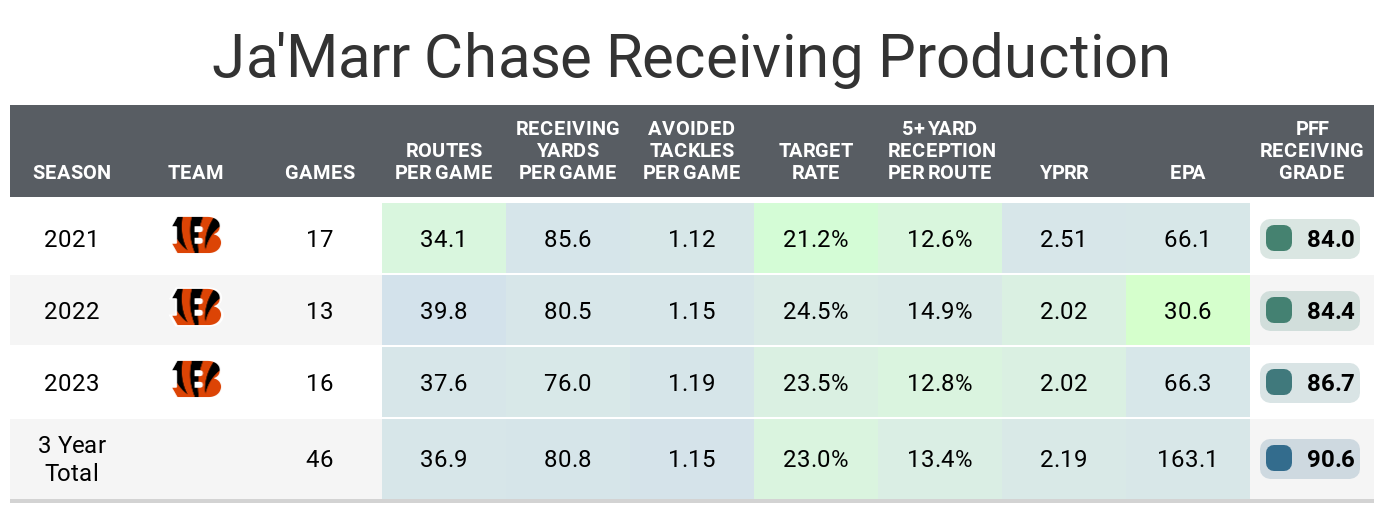The width and height of the screenshot is (1384, 510).
Task: Click the PFF Receiving Grade header
Action: [x=1311, y=150]
